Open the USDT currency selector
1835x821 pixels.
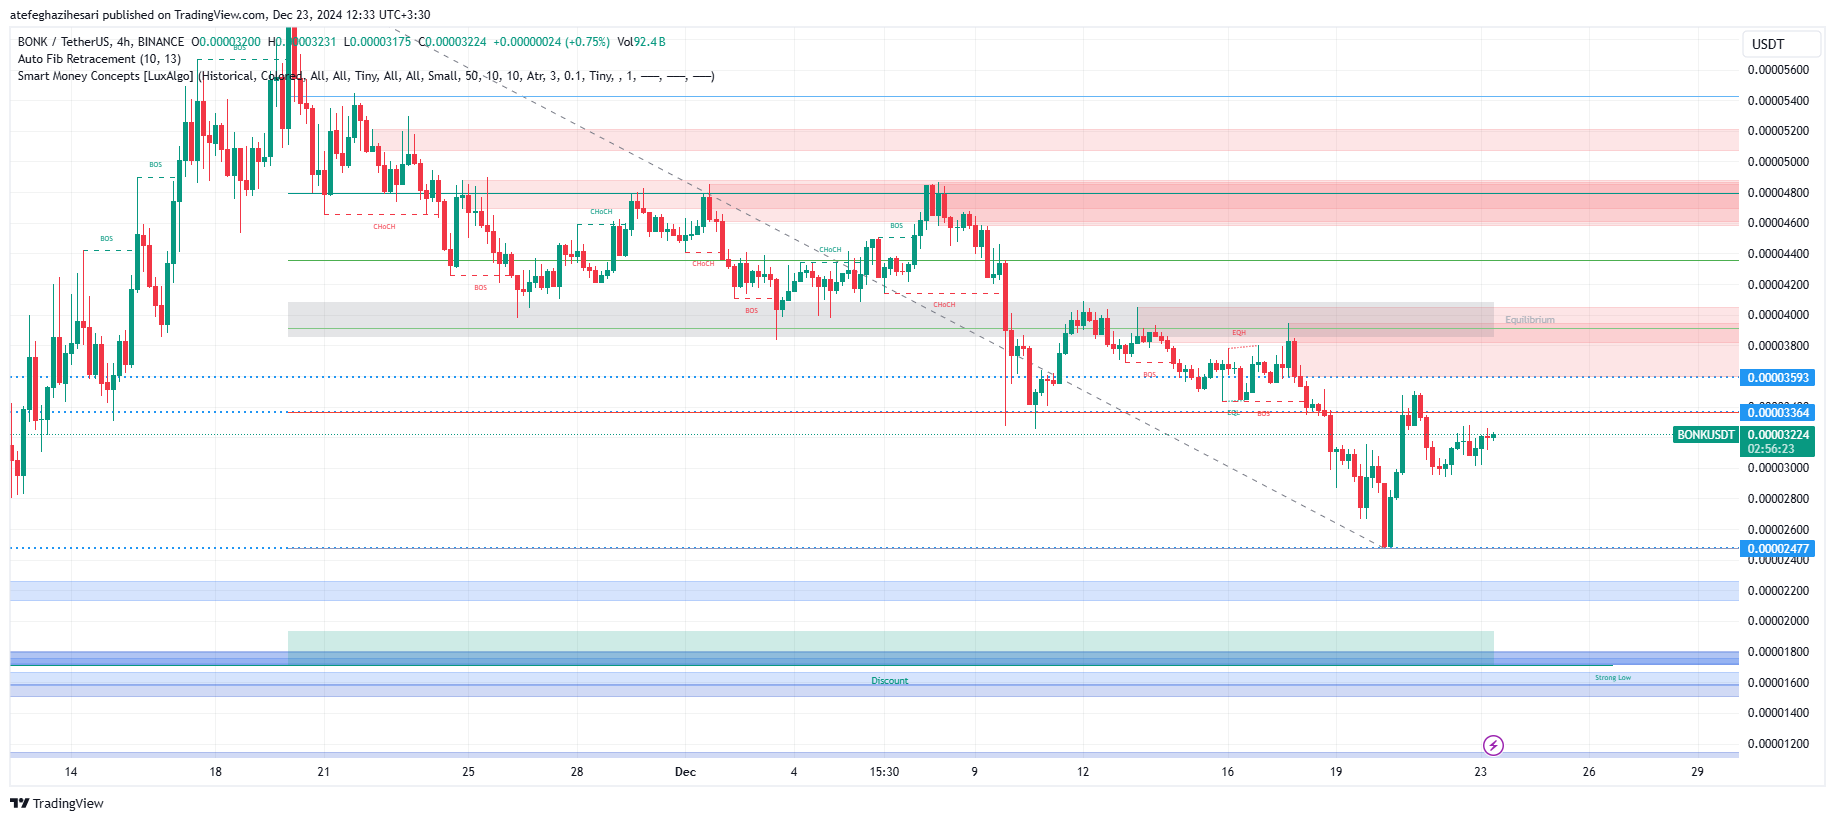click(1782, 44)
